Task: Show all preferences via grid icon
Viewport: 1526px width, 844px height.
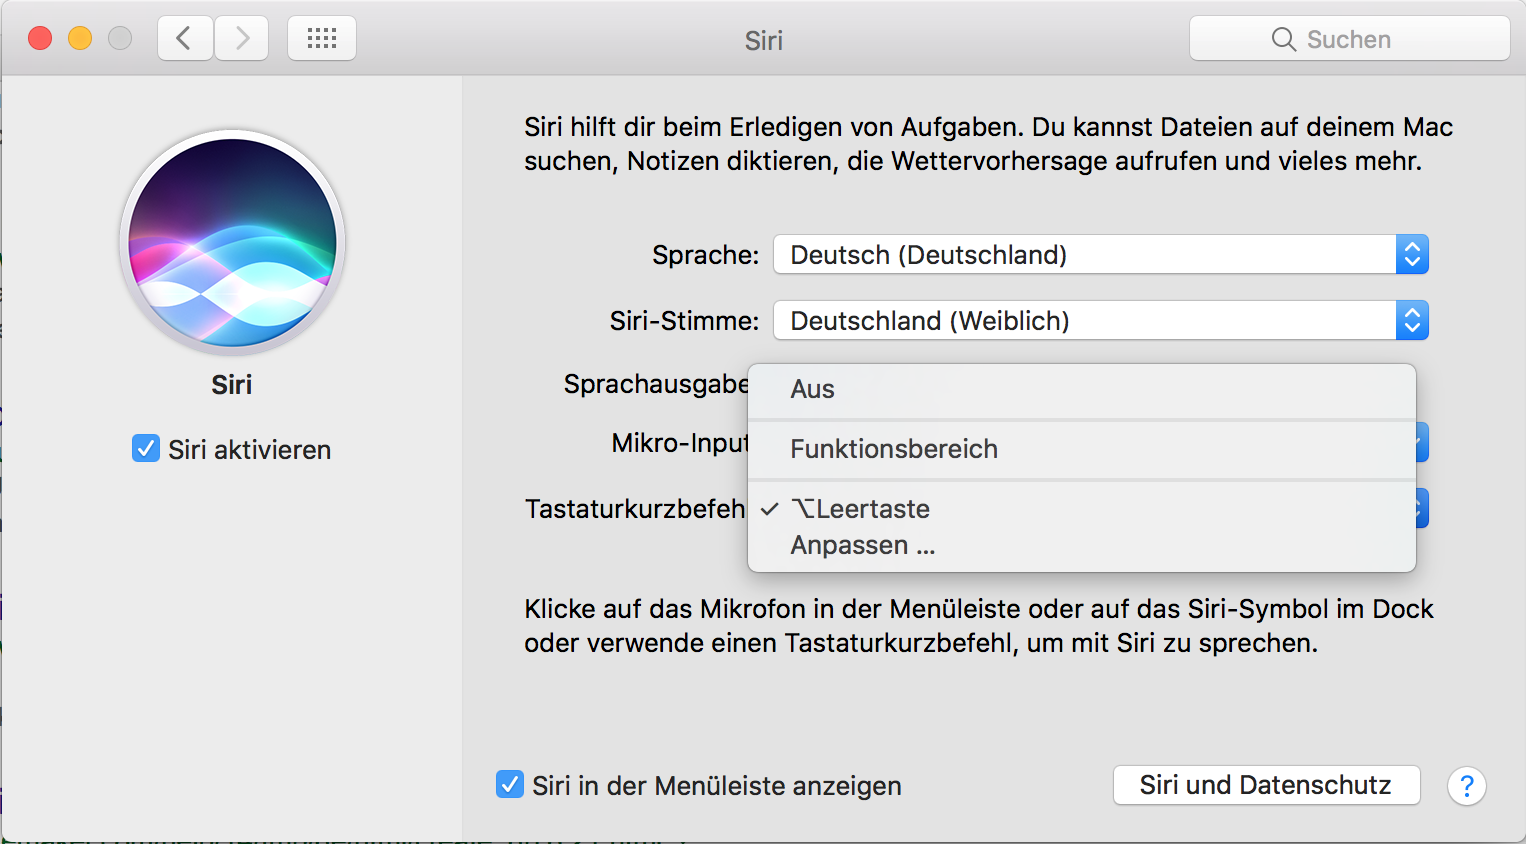Action: 322,39
